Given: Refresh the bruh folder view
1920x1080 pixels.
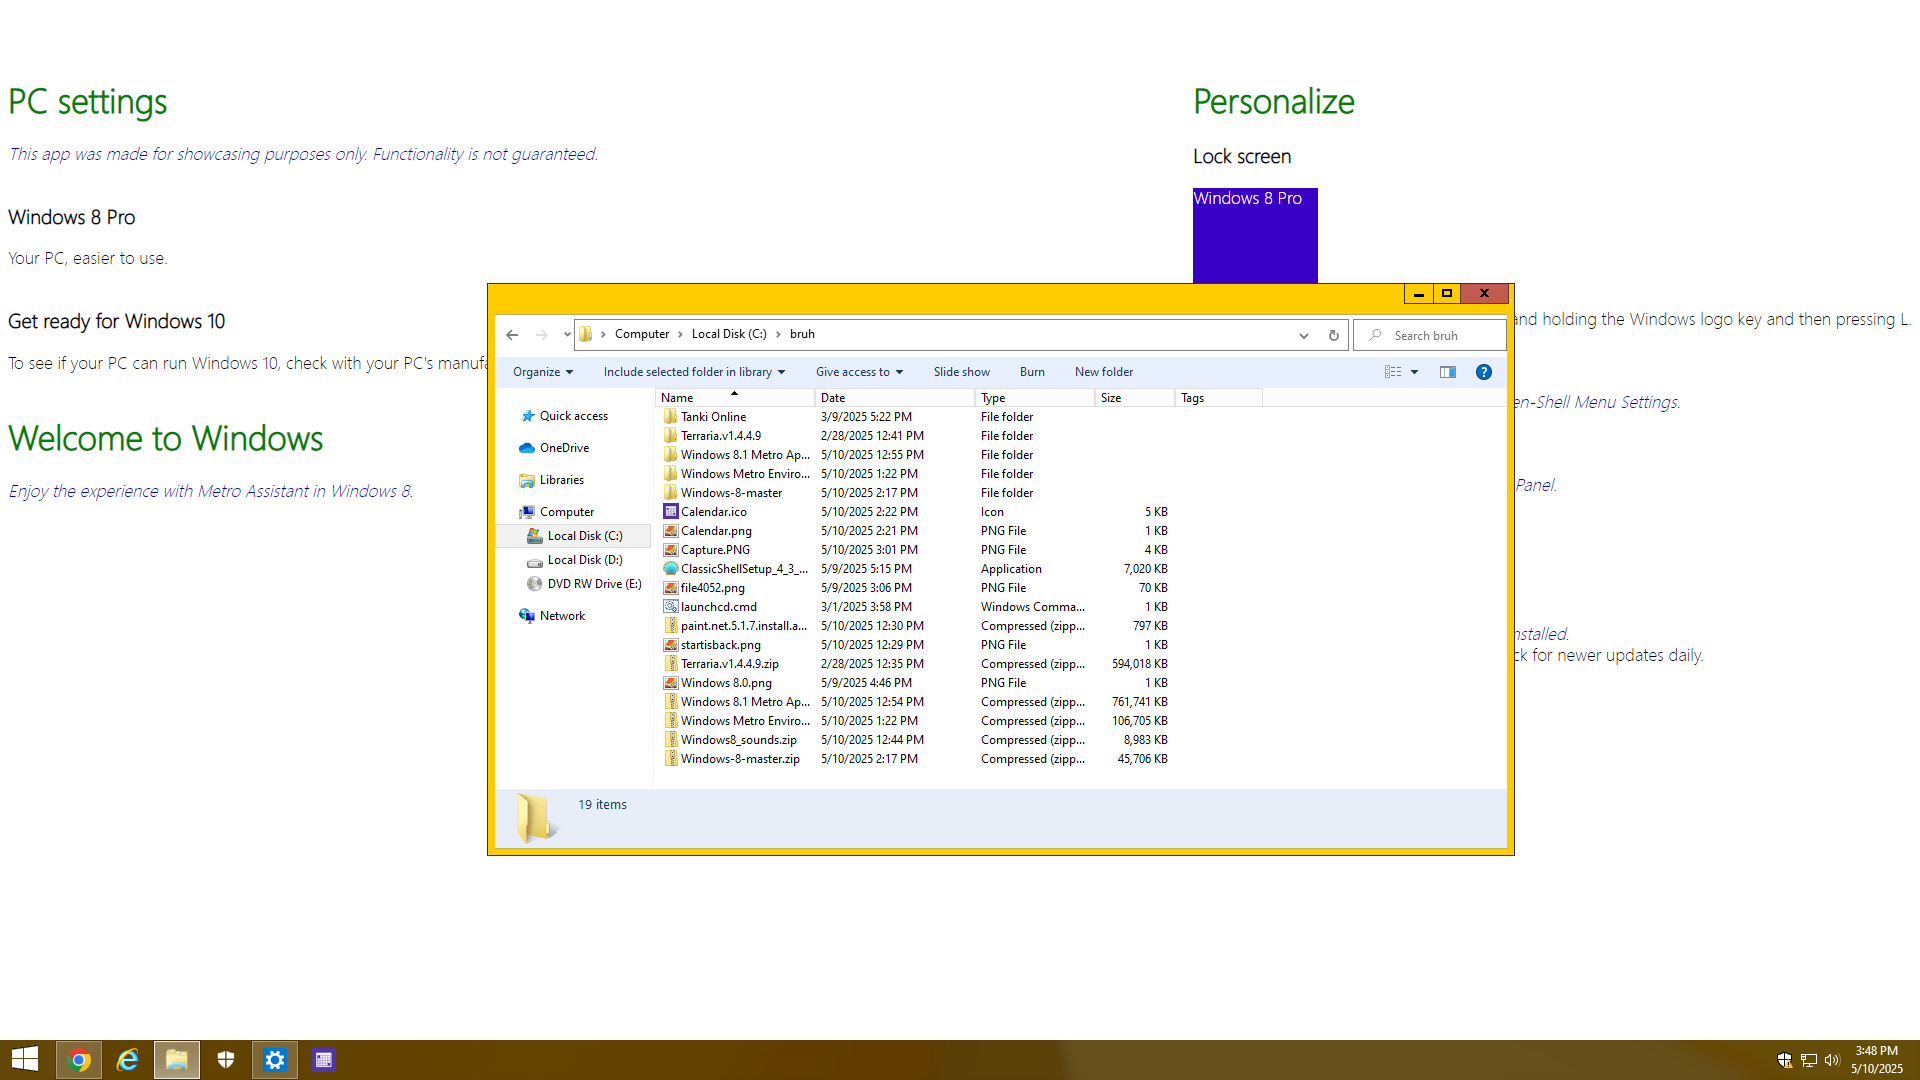Looking at the screenshot, I should click(x=1333, y=335).
